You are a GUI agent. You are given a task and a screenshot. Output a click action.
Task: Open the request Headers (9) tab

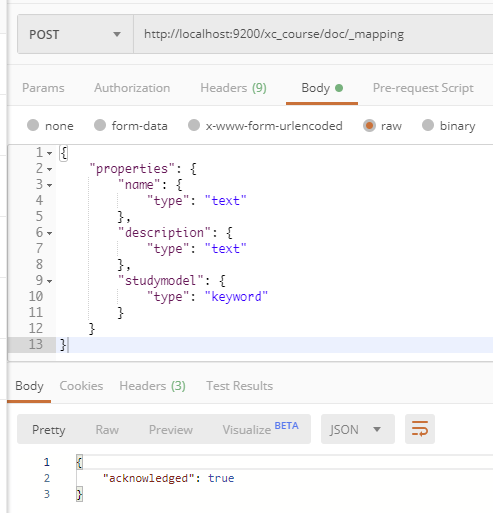click(x=233, y=88)
